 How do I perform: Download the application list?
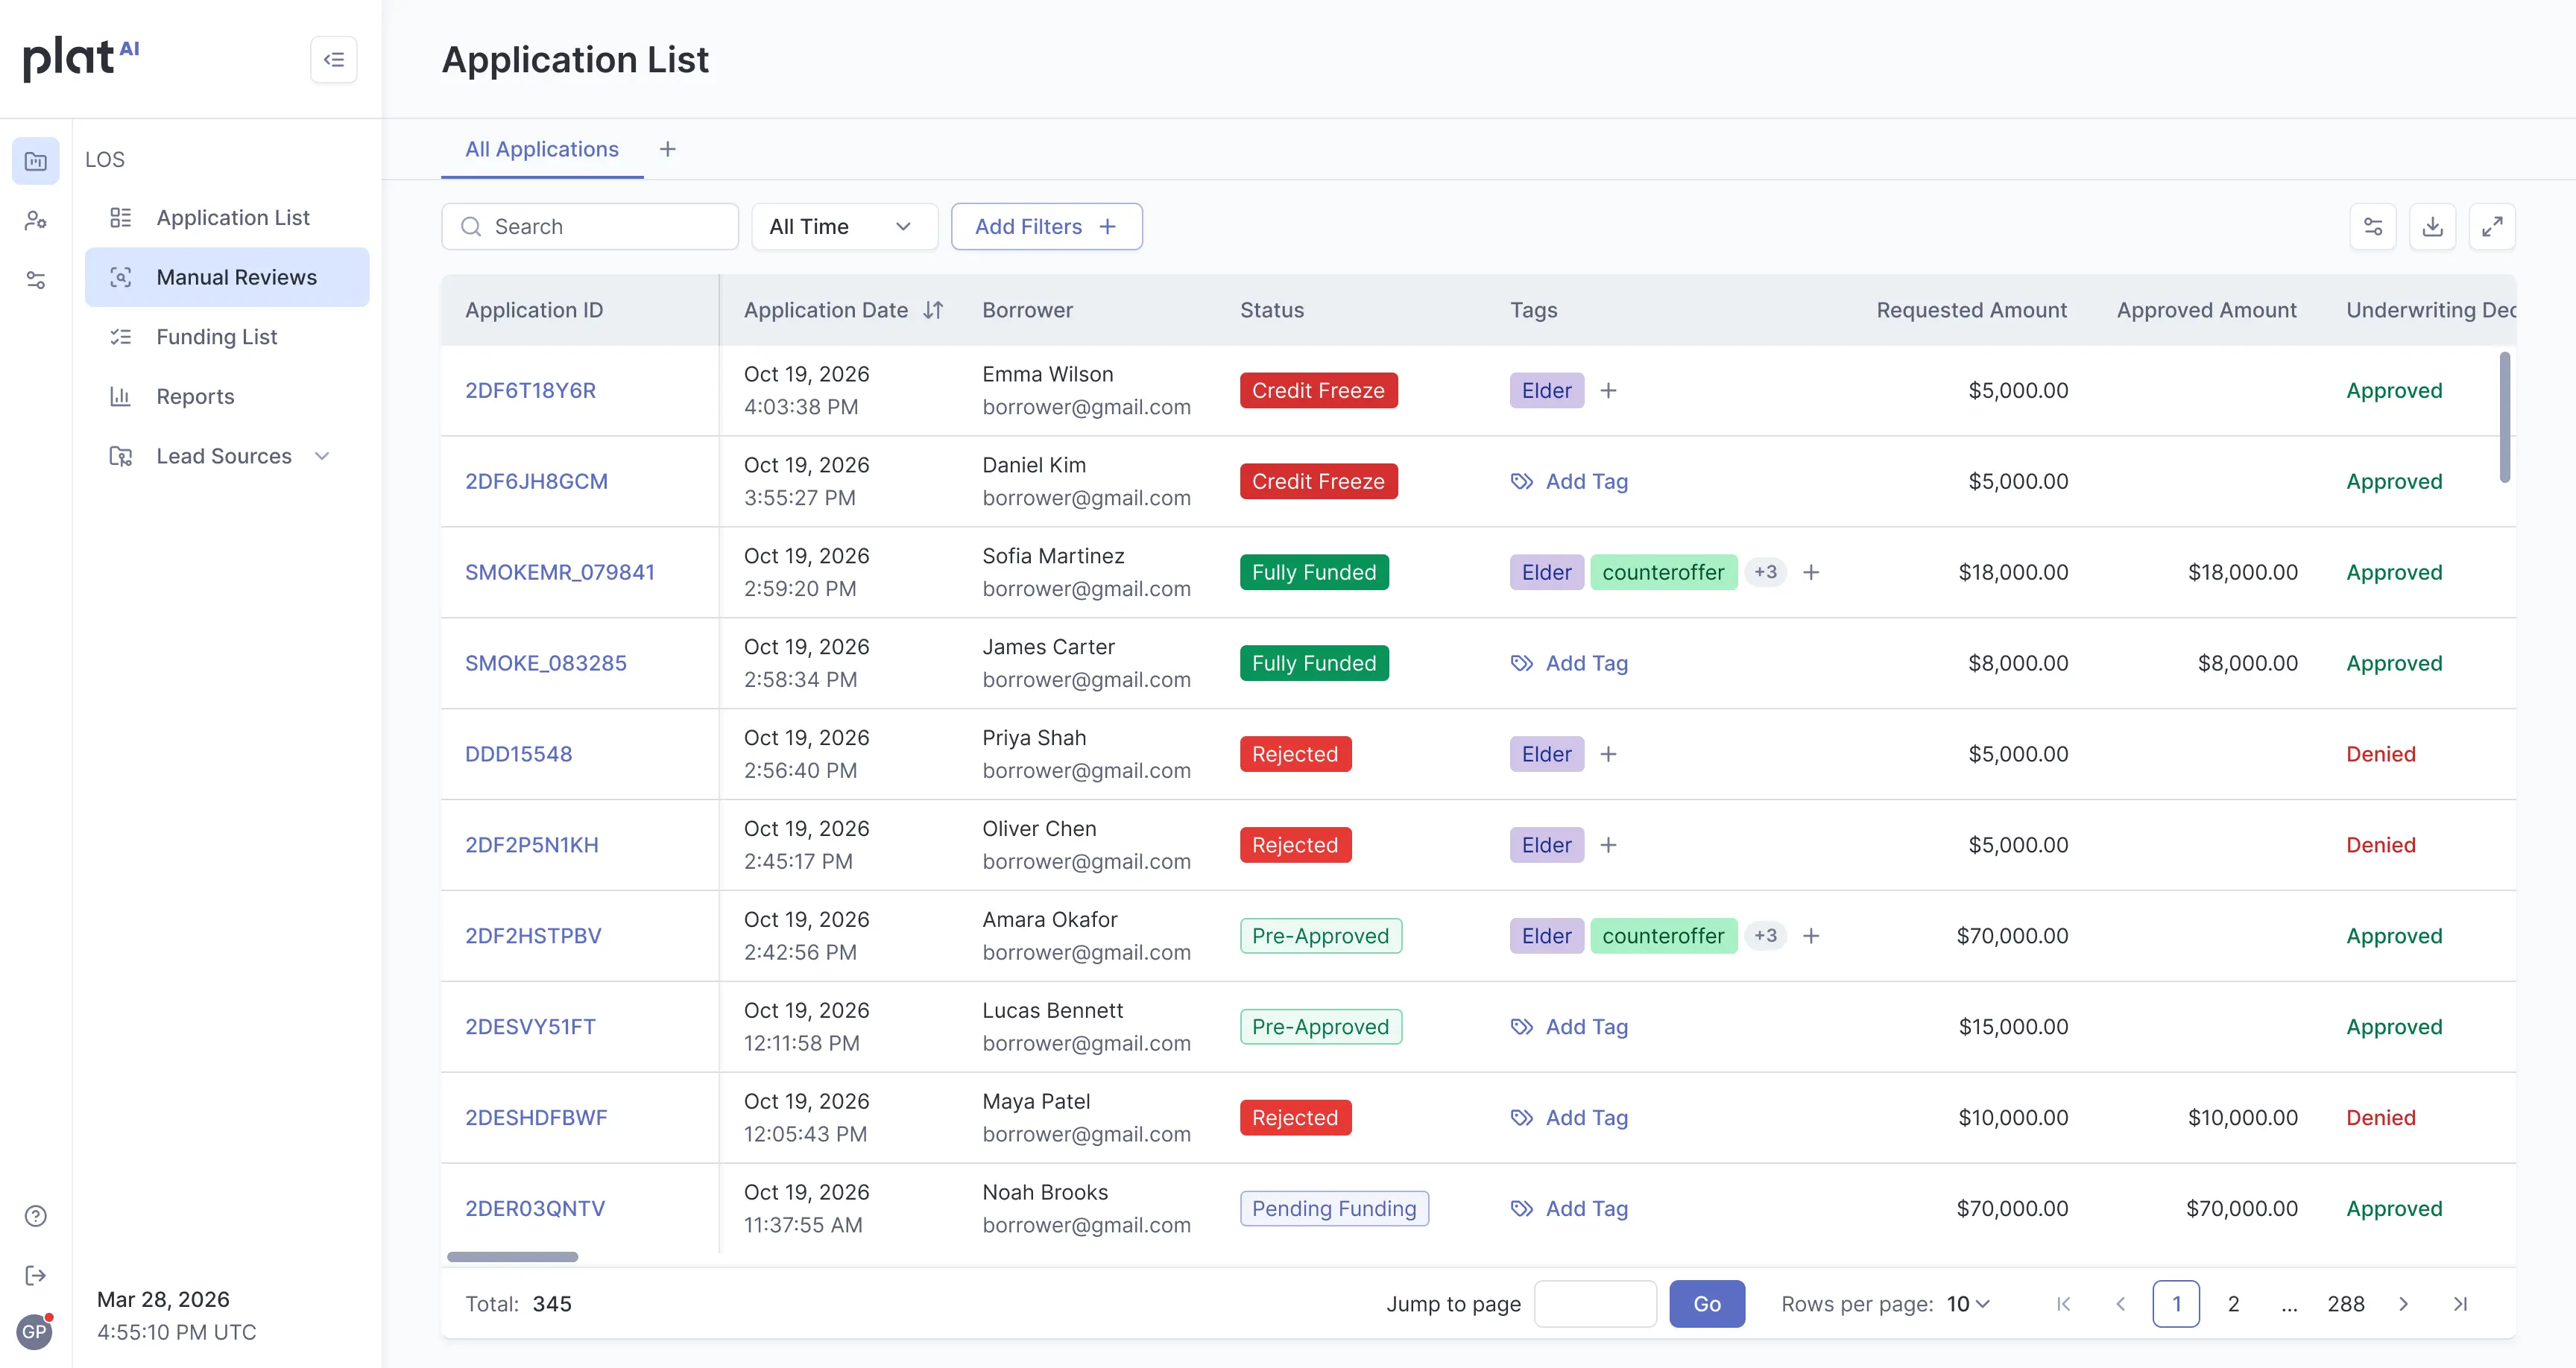[2433, 227]
